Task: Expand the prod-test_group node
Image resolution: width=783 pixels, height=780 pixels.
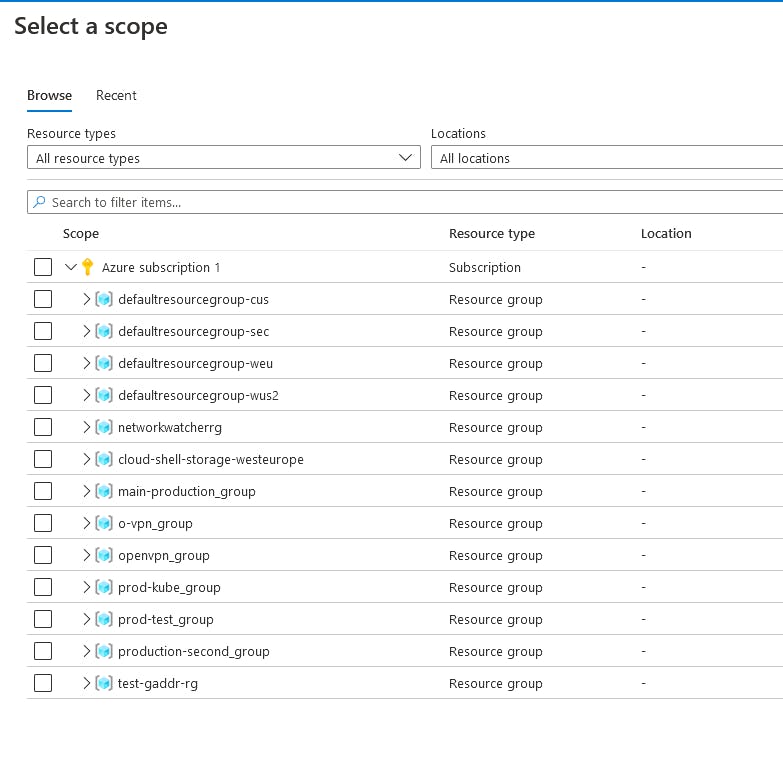Action: pos(86,619)
